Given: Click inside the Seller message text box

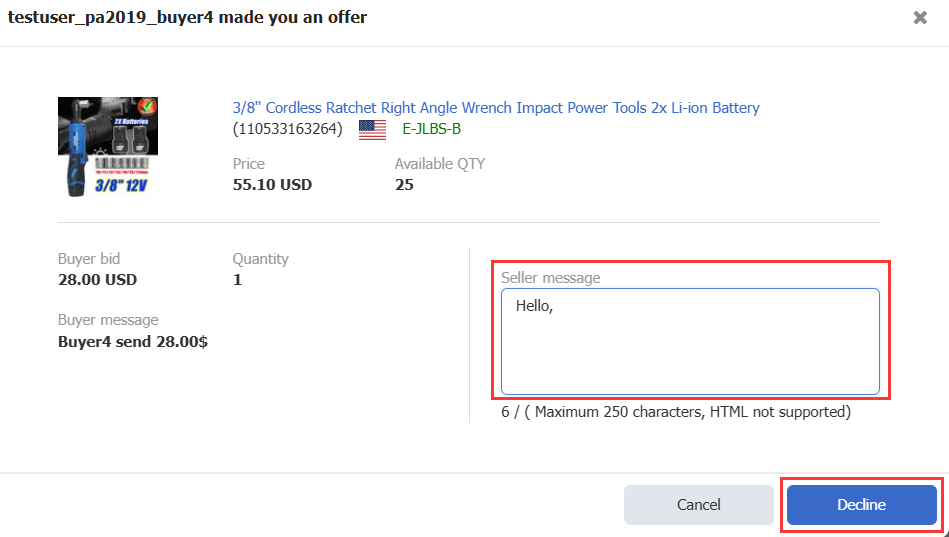Looking at the screenshot, I should (x=690, y=342).
